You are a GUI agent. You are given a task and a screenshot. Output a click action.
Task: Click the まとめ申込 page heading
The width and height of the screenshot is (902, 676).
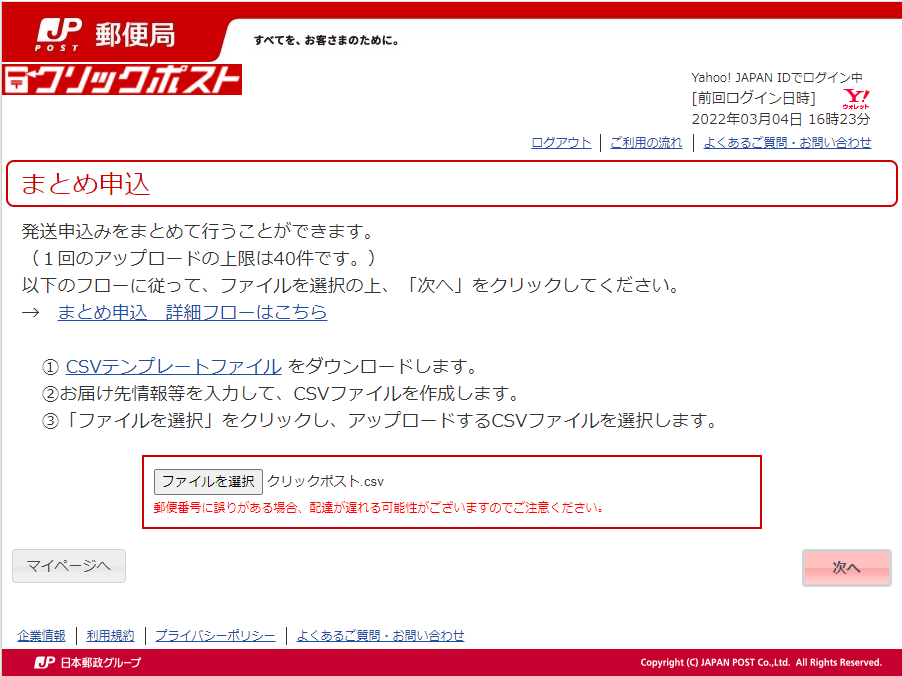(x=86, y=184)
